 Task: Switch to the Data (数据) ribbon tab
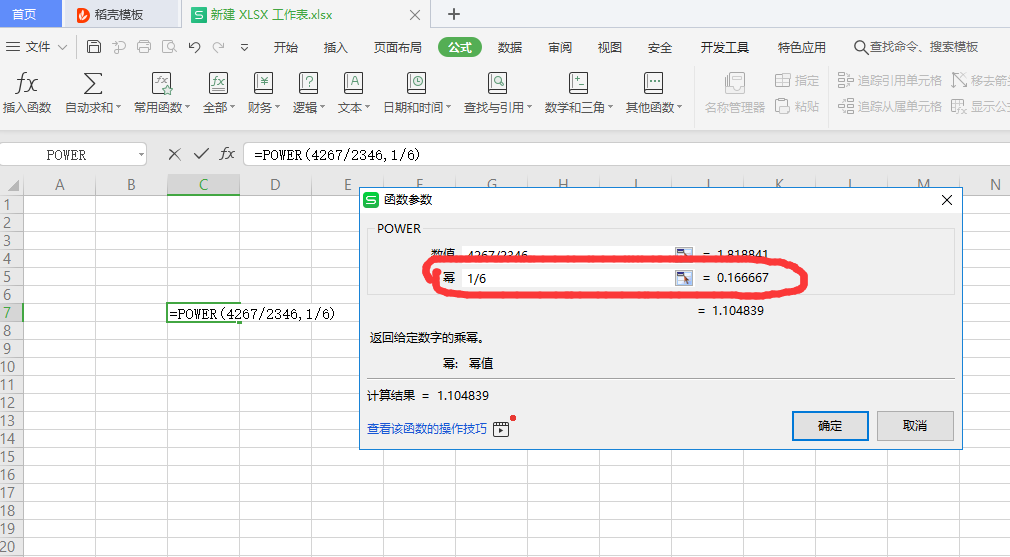510,47
